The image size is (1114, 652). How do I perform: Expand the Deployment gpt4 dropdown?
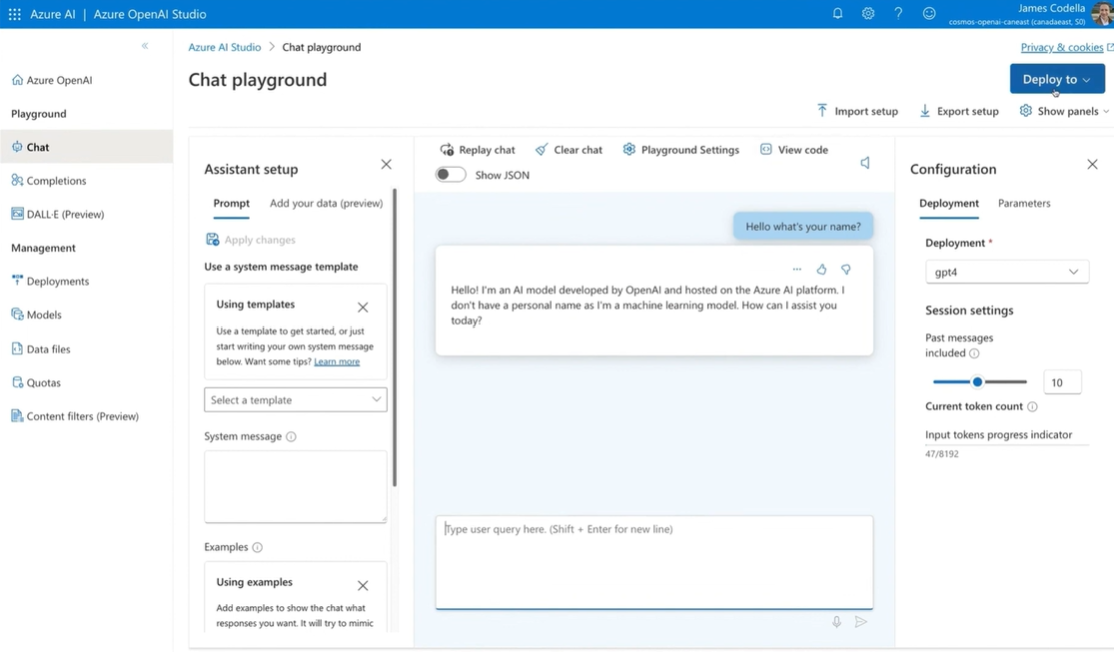(x=1006, y=272)
